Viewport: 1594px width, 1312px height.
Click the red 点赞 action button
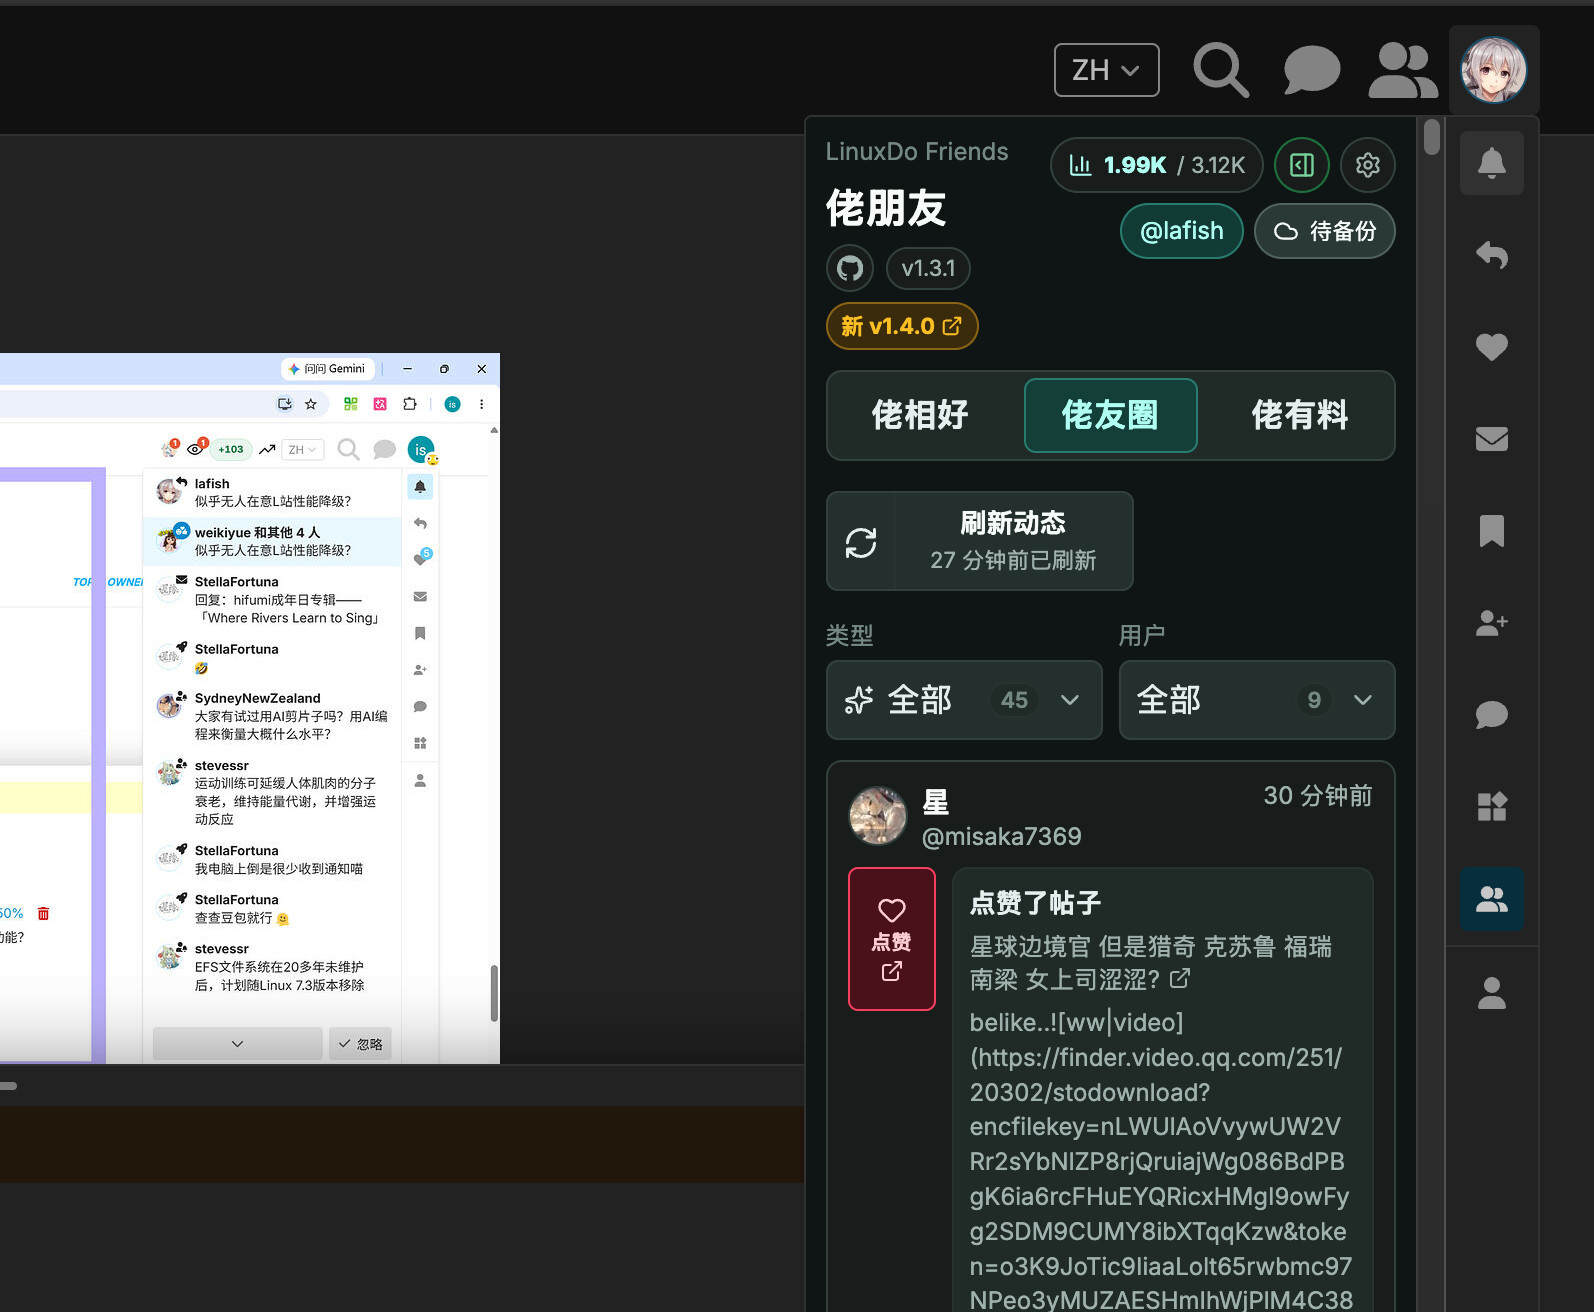[x=892, y=939]
